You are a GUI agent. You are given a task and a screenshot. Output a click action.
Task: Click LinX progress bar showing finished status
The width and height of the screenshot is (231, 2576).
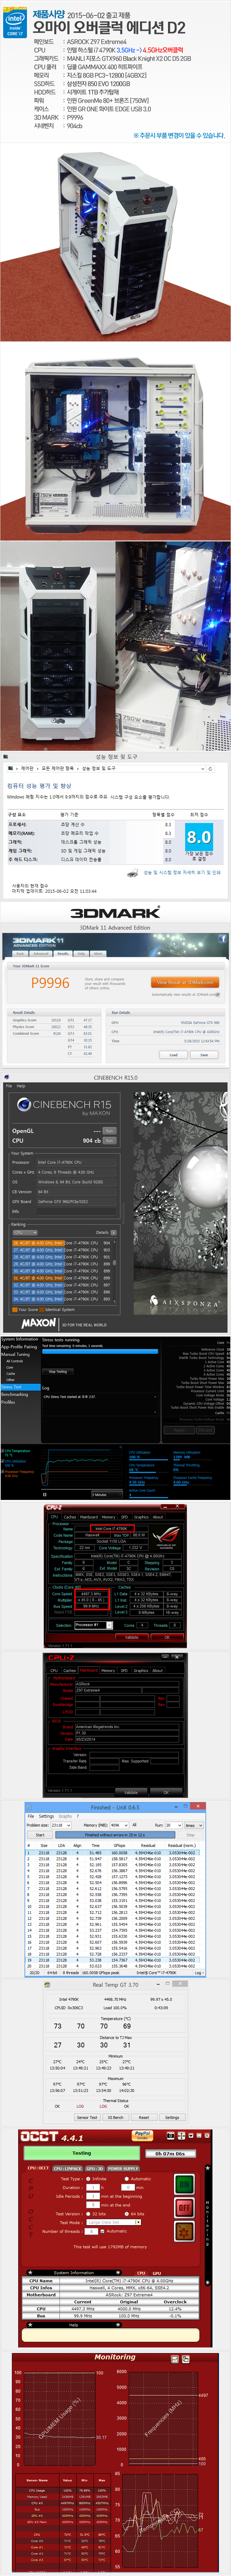(115, 1835)
